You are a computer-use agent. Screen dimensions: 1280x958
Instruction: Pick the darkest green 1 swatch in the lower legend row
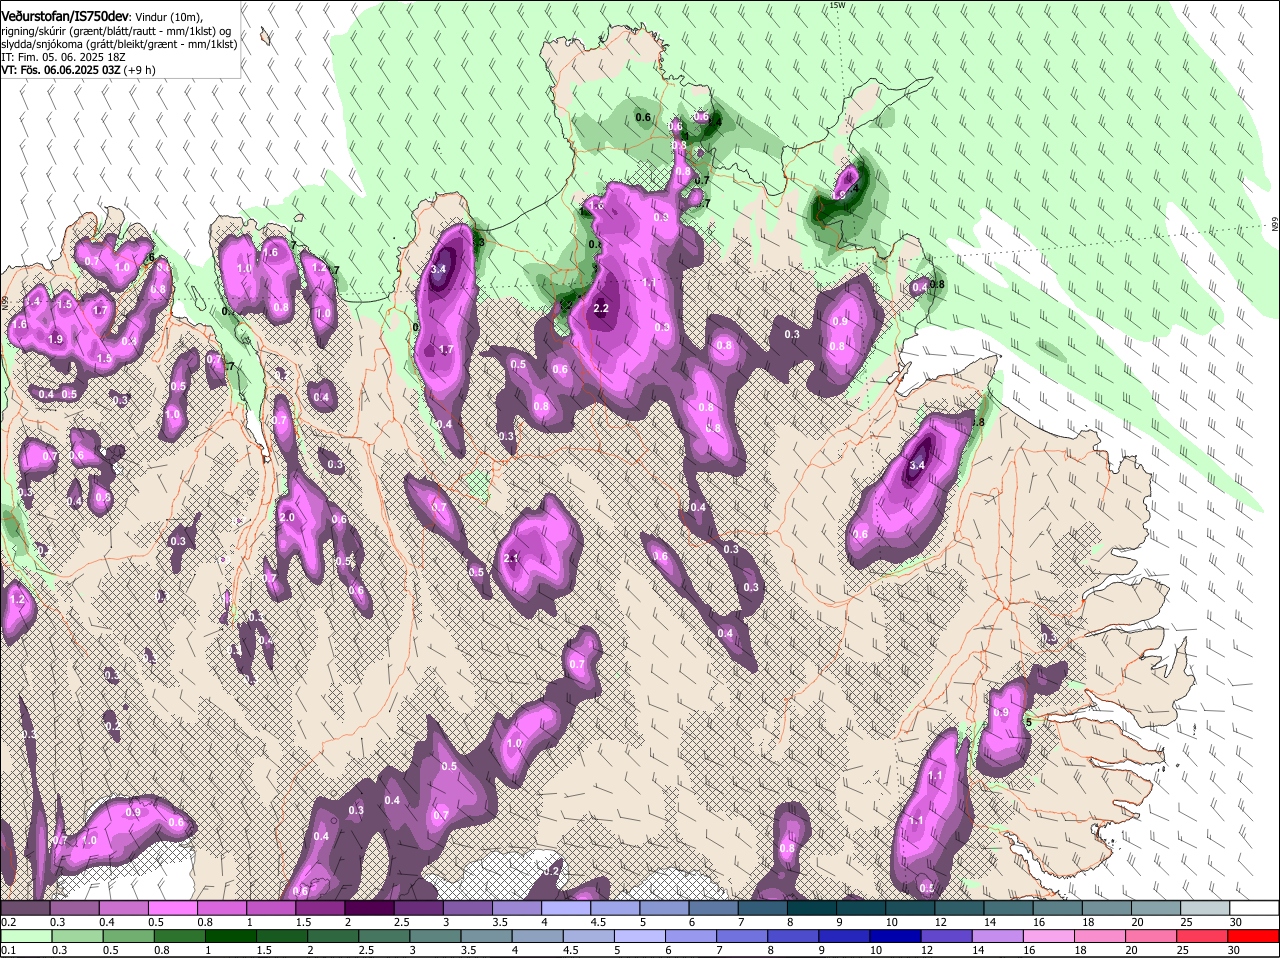click(231, 937)
